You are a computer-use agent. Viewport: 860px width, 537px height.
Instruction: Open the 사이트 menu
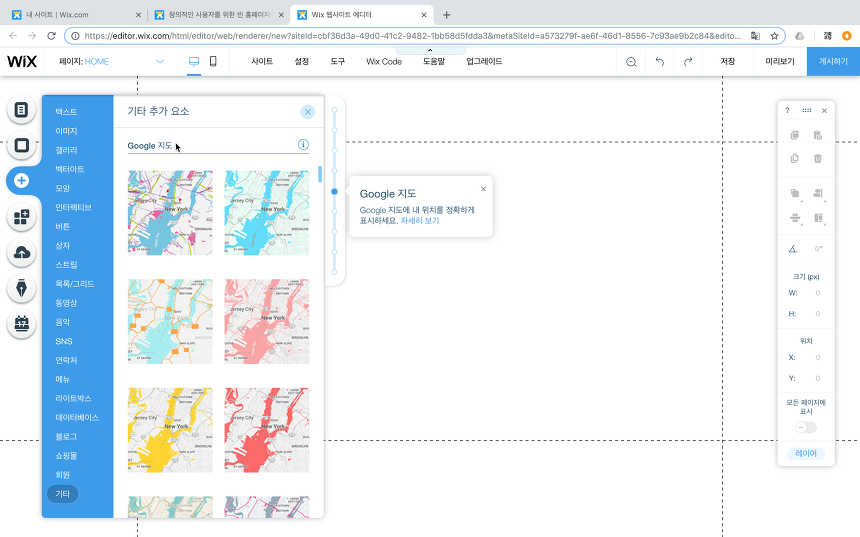pyautogui.click(x=262, y=61)
